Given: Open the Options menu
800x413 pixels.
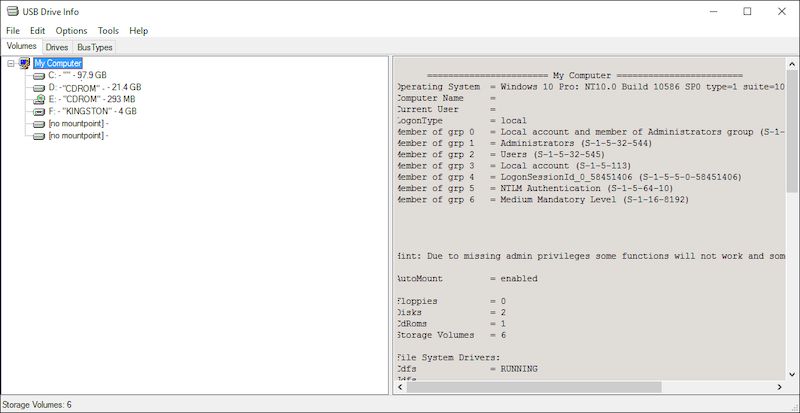Looking at the screenshot, I should coord(71,31).
